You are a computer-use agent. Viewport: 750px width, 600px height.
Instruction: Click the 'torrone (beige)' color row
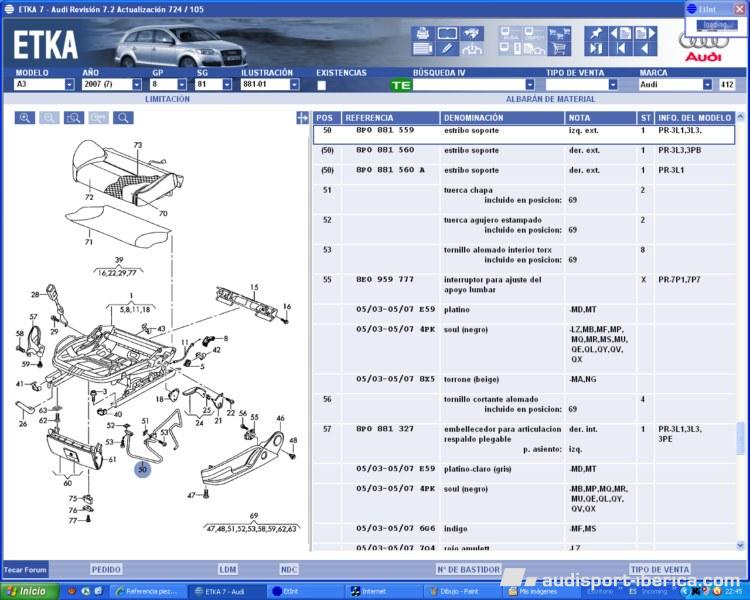coord(524,383)
